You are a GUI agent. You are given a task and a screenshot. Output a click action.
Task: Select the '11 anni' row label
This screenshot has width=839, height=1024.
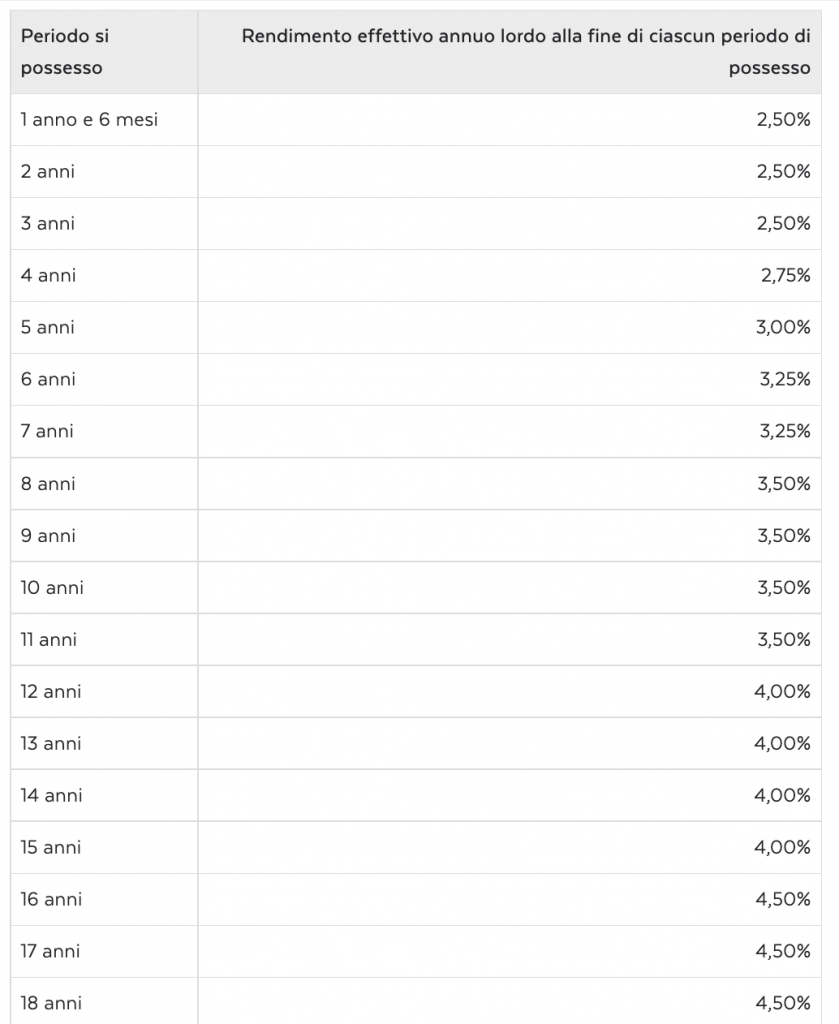coord(49,639)
